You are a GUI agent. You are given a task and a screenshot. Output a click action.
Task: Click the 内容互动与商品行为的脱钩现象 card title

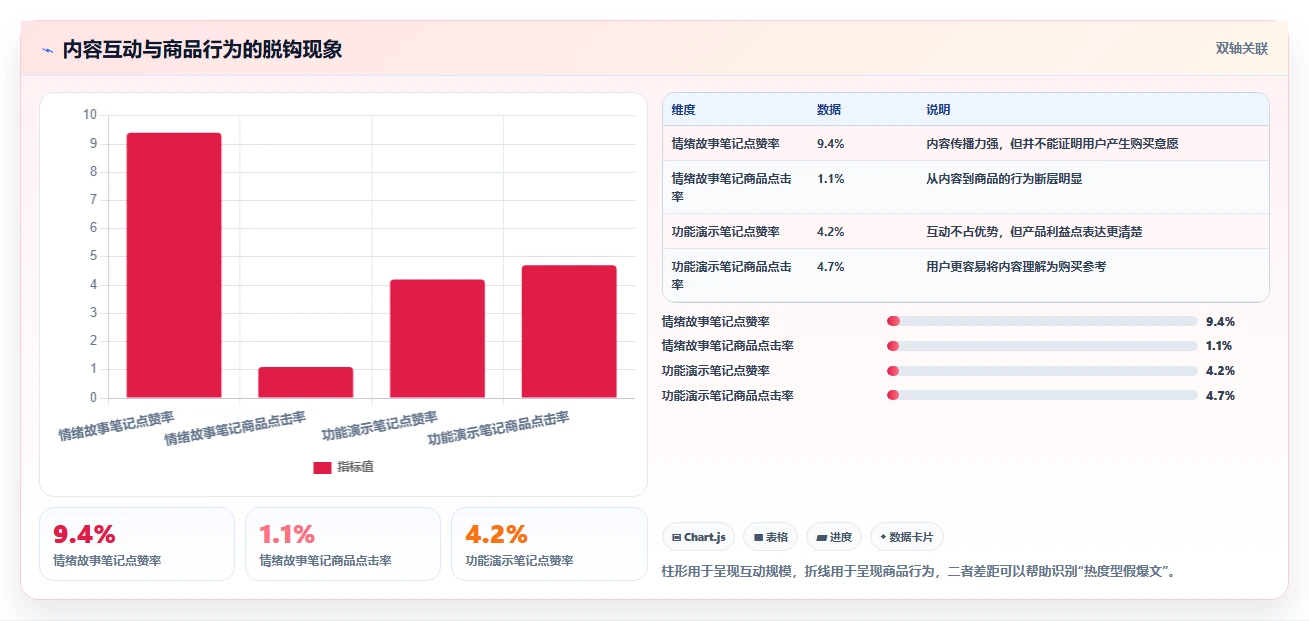click(202, 50)
